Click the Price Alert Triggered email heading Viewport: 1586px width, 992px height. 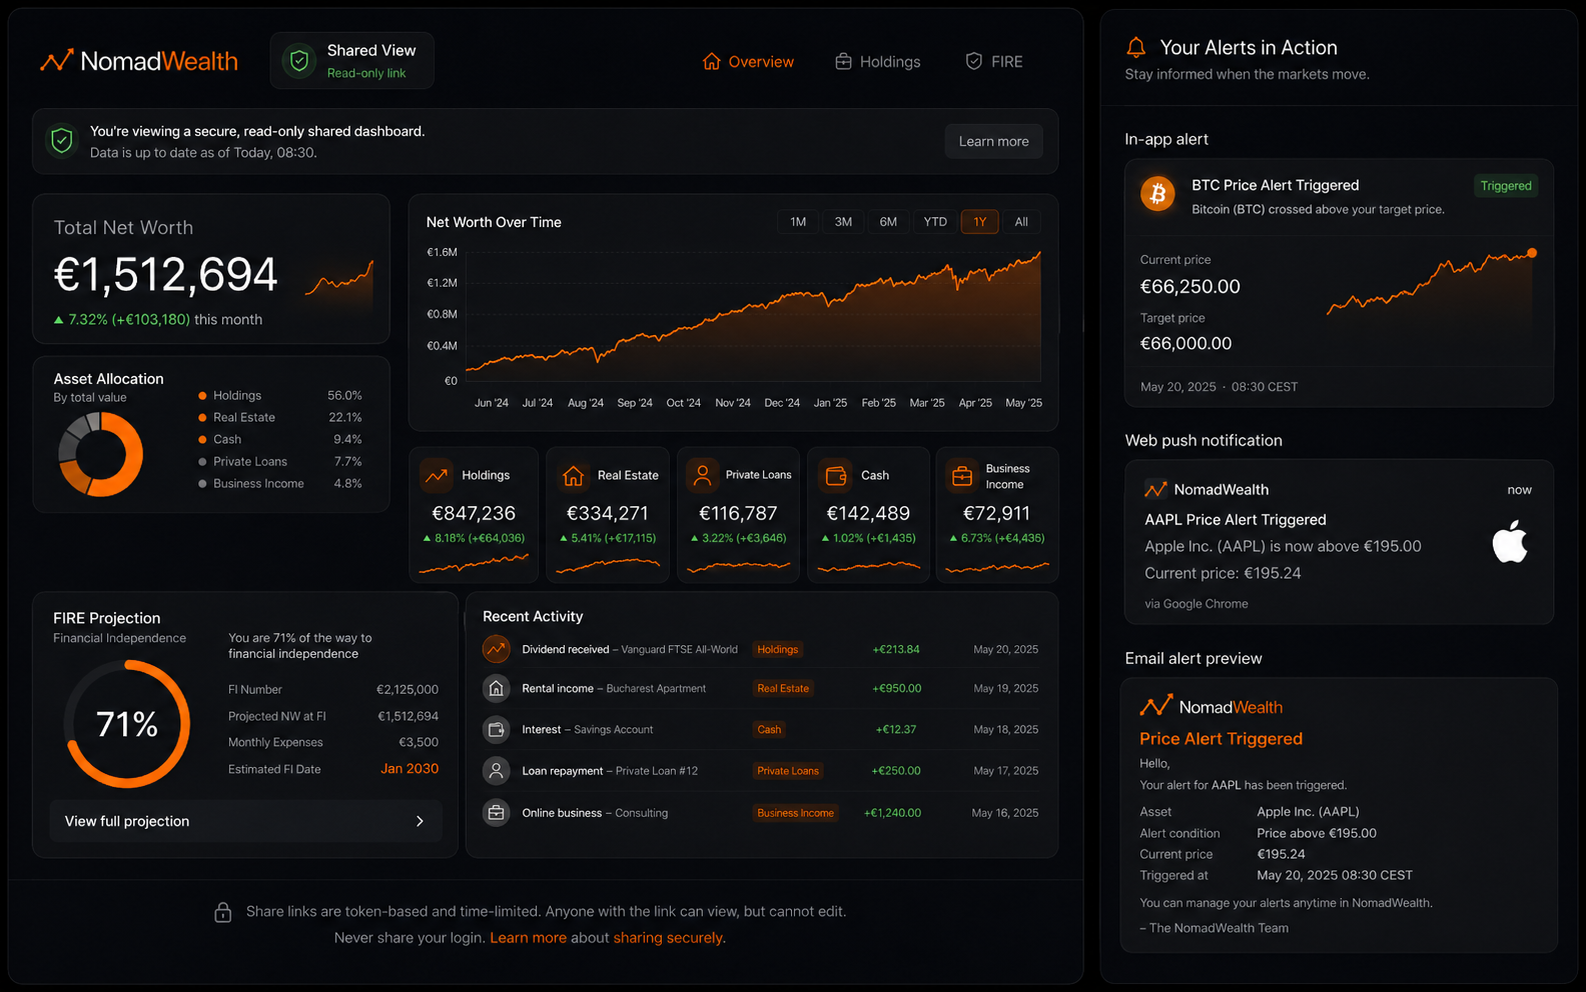coord(1221,739)
